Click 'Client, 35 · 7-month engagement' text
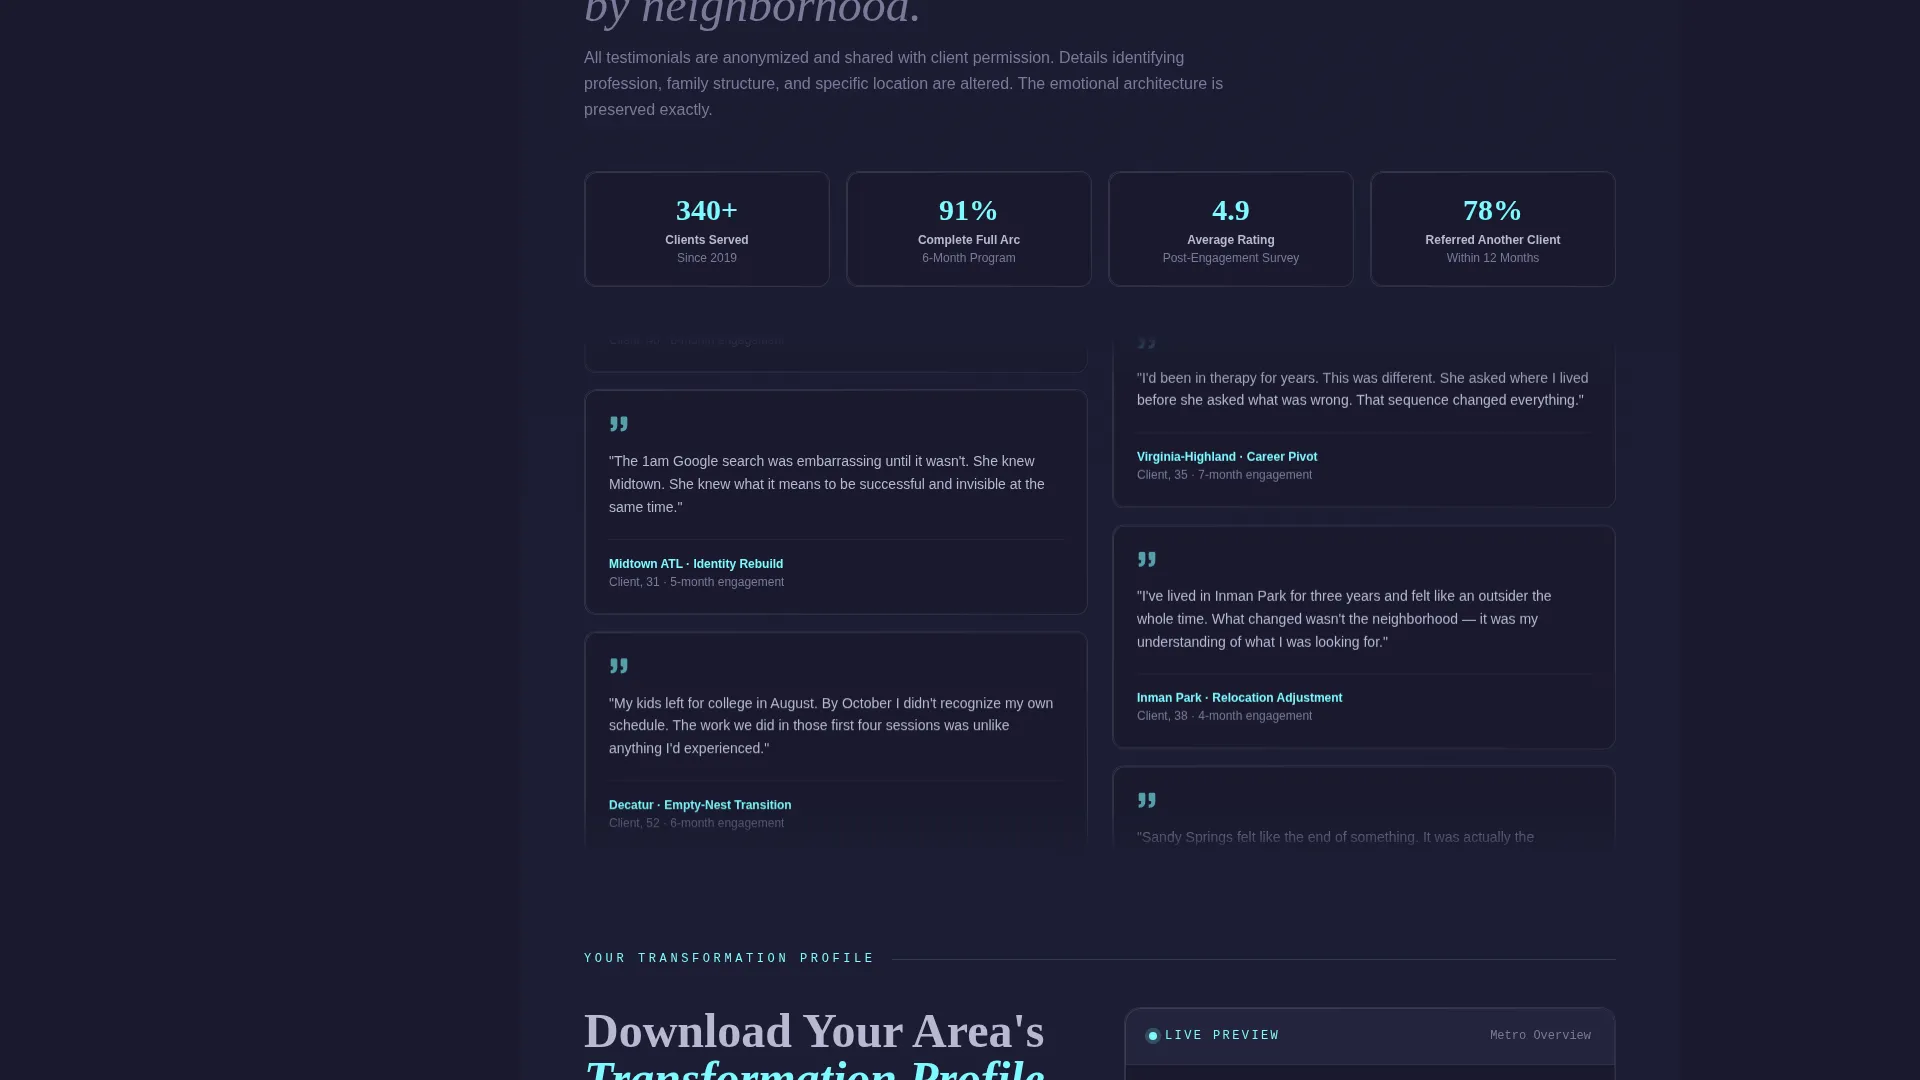The height and width of the screenshot is (1080, 1920). (x=1224, y=475)
